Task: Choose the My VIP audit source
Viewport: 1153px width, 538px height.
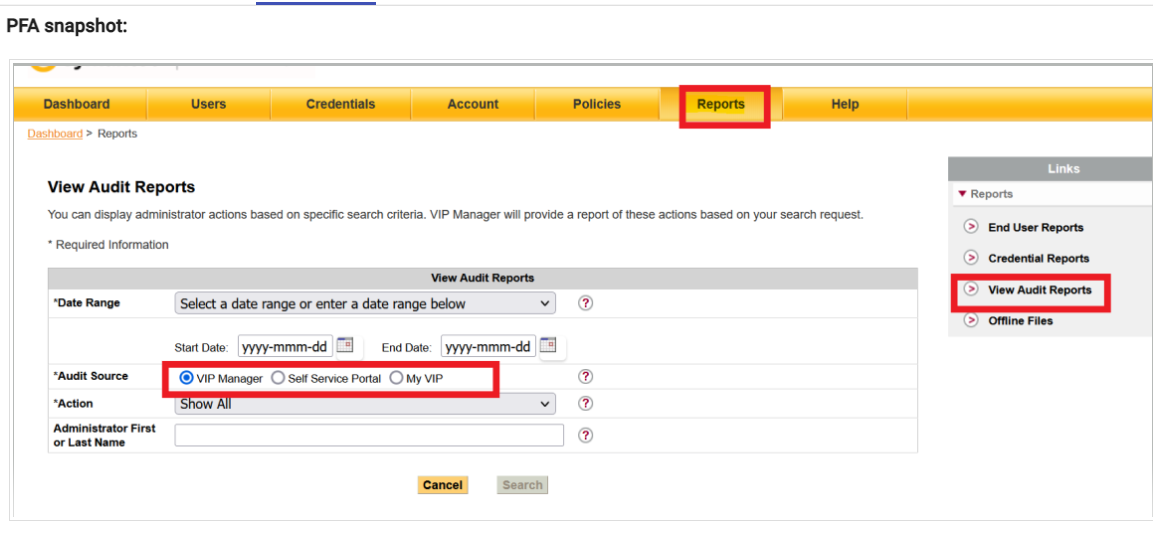Action: pos(396,378)
